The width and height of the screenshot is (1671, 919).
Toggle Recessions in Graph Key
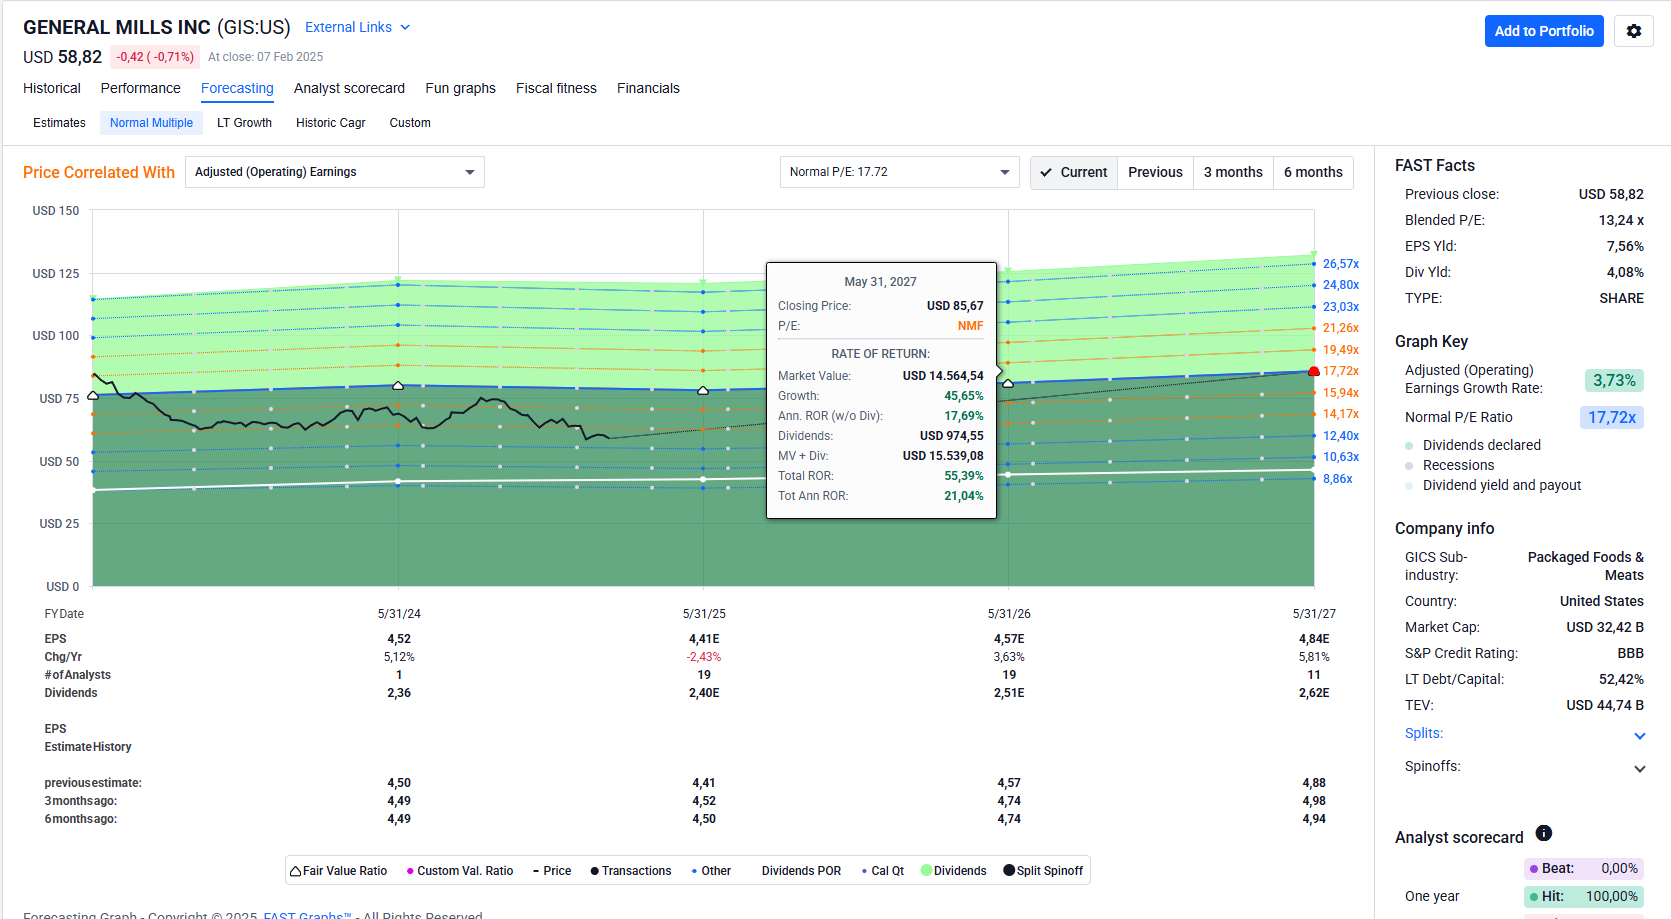(x=1457, y=465)
